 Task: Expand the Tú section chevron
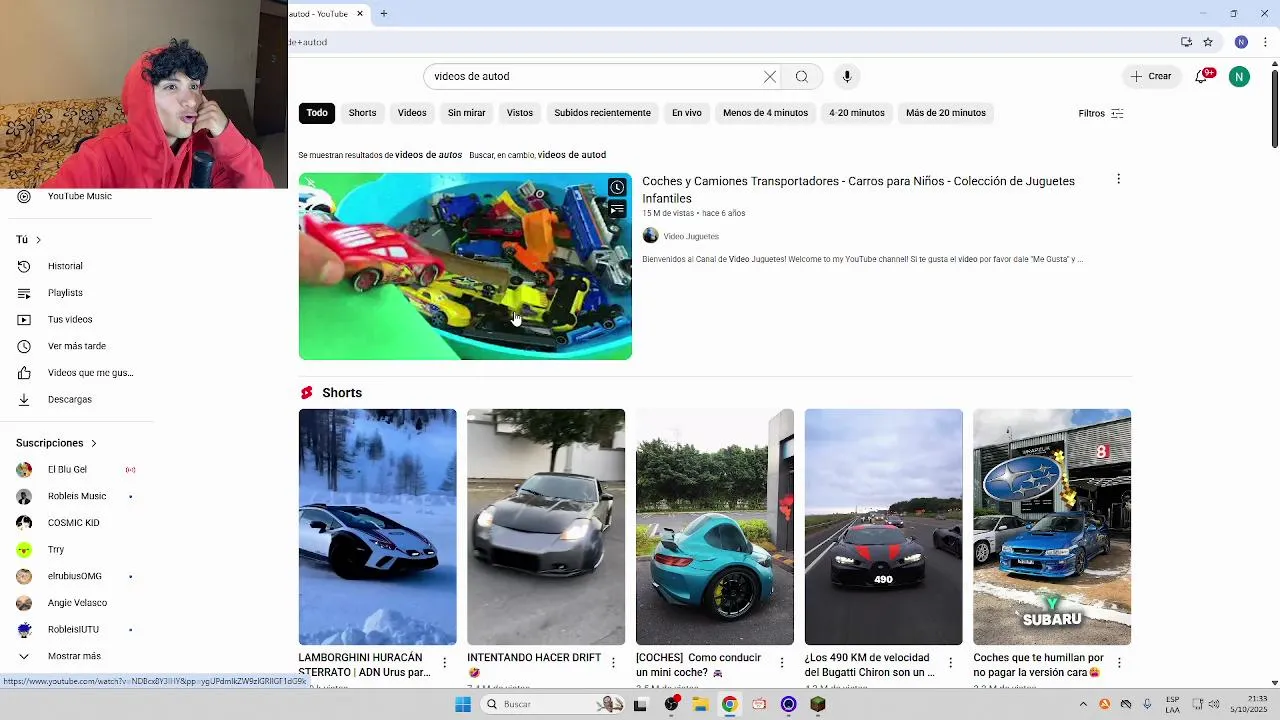(38, 240)
